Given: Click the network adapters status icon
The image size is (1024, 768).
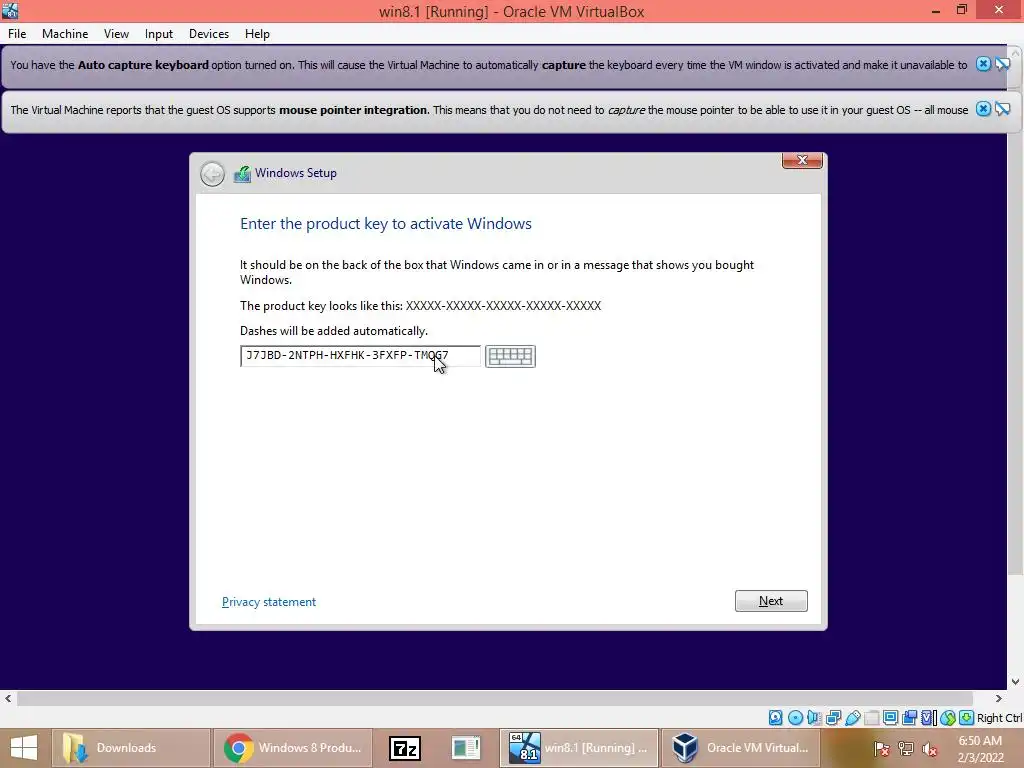Looking at the screenshot, I should [x=833, y=718].
